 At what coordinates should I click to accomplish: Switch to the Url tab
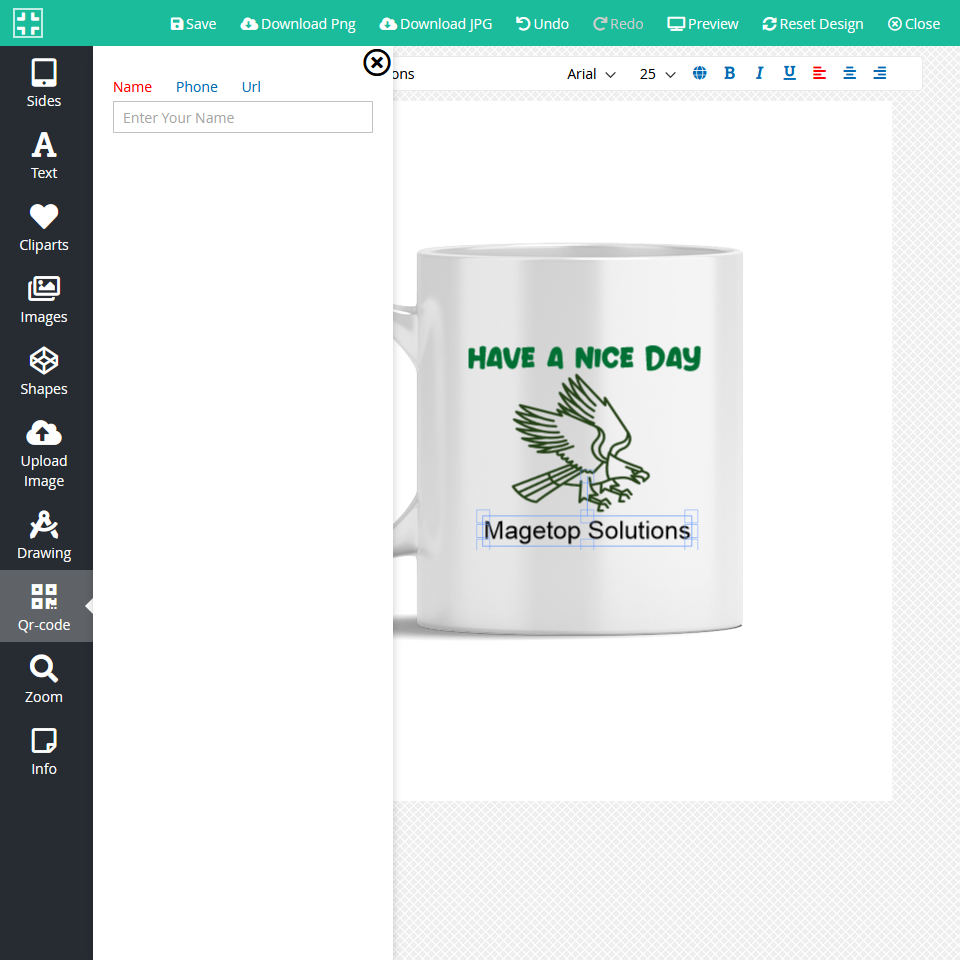coord(251,87)
